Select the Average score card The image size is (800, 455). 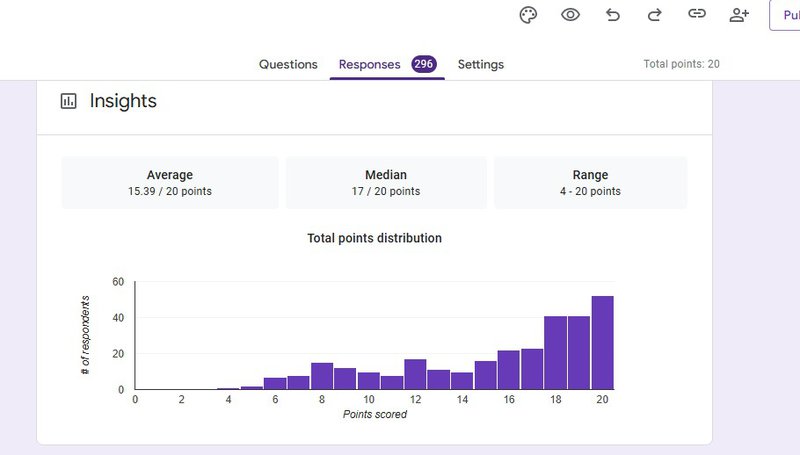[170, 182]
